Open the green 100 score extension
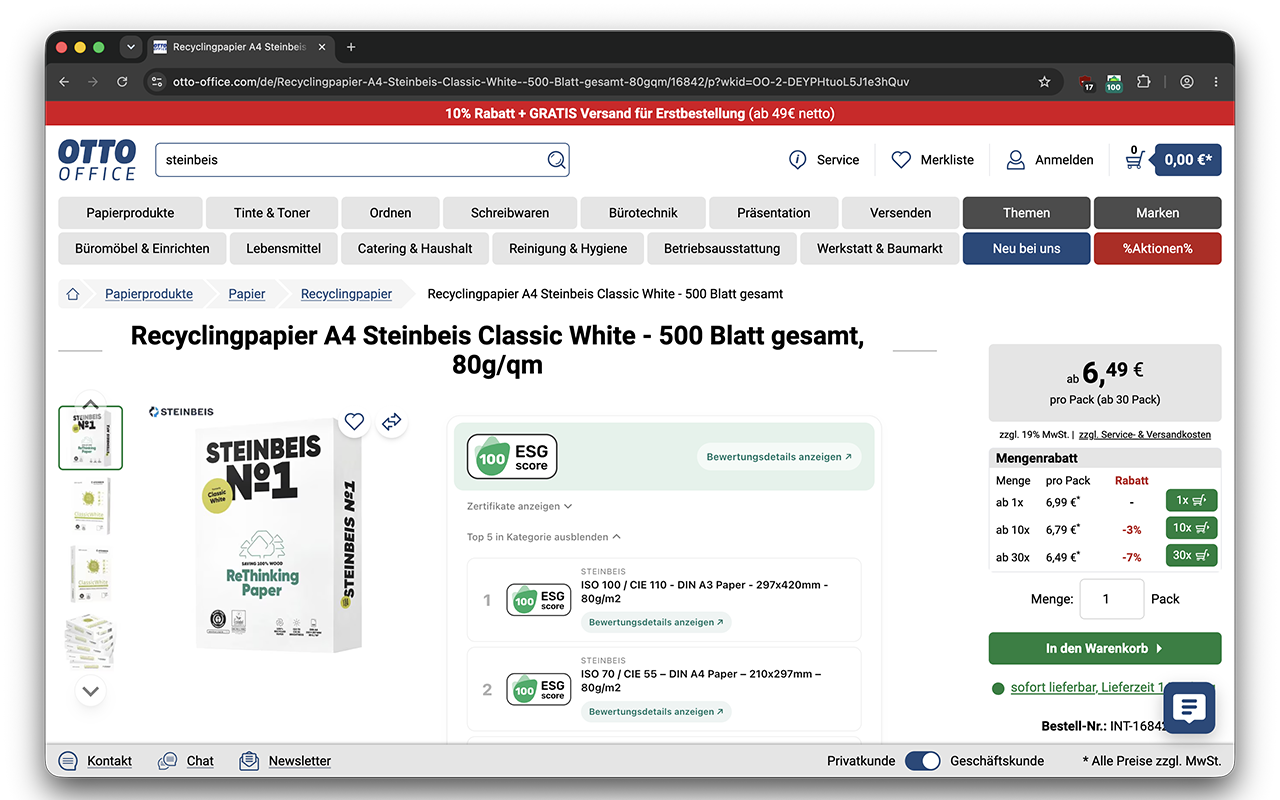Screen dimensions: 1280x800 coord(1114,83)
